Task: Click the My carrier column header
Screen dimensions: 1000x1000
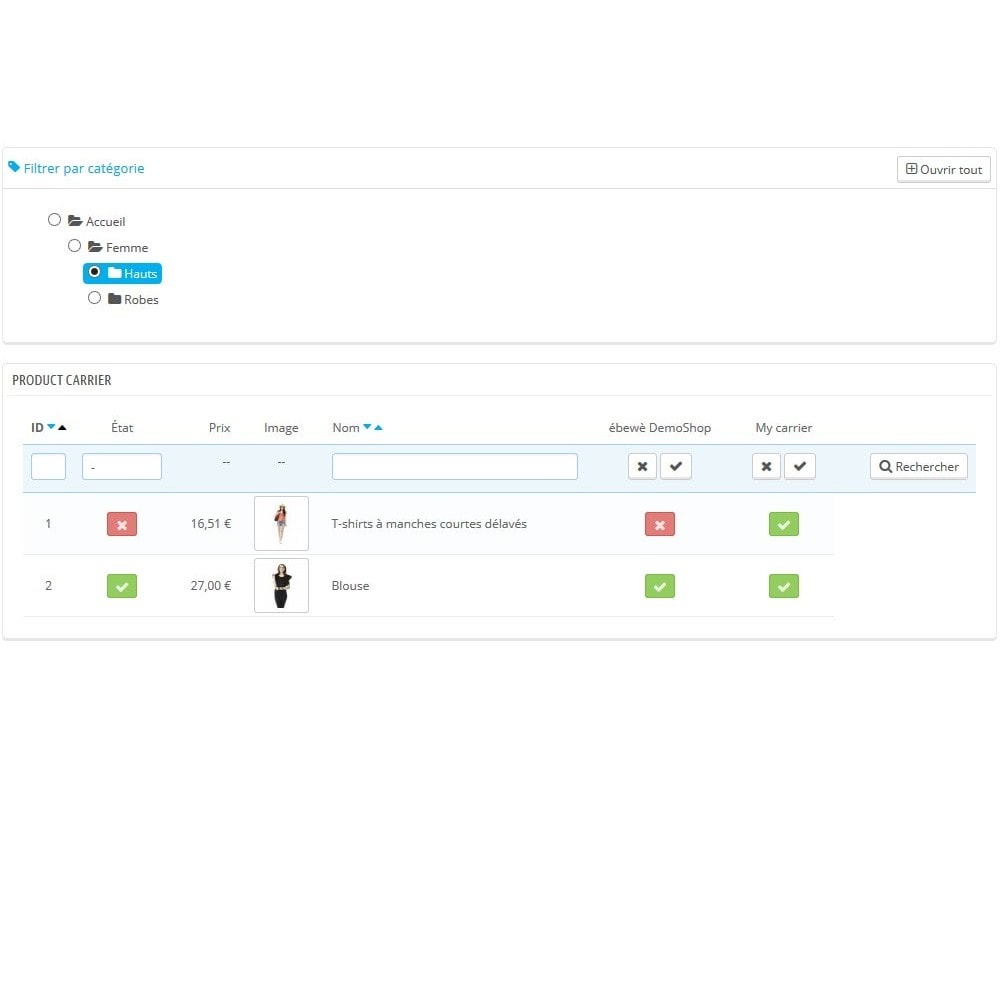Action: [x=784, y=427]
